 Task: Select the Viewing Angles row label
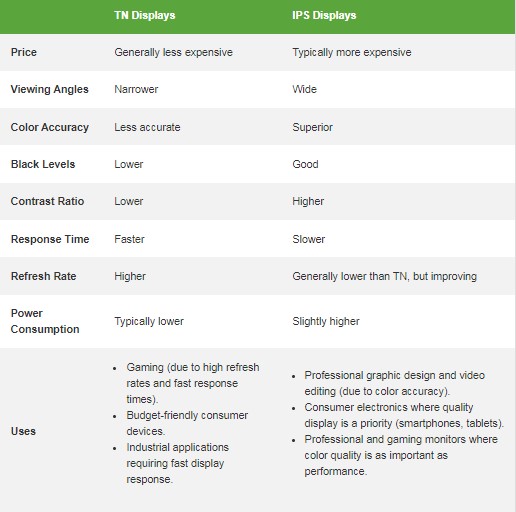[50, 89]
